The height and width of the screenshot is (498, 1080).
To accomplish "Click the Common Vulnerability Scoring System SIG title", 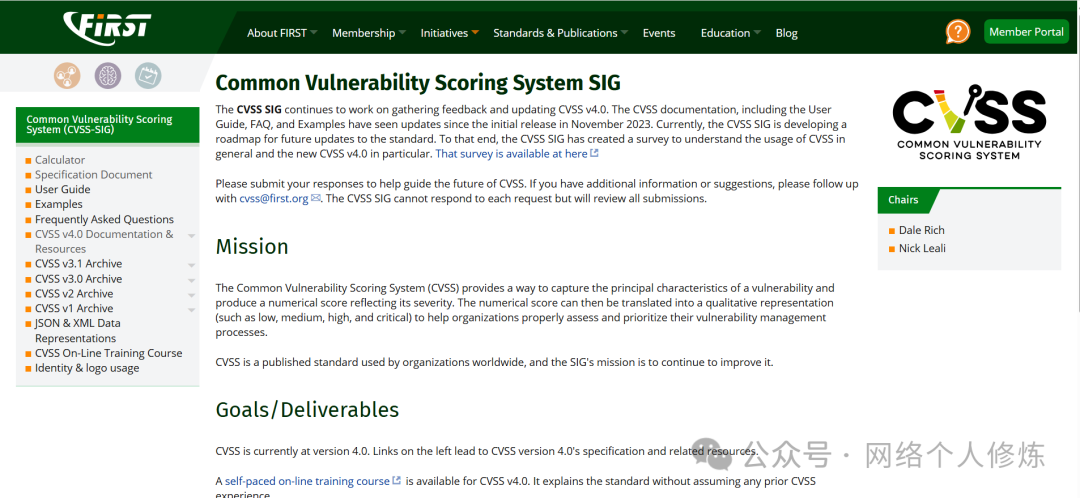I will (418, 83).
